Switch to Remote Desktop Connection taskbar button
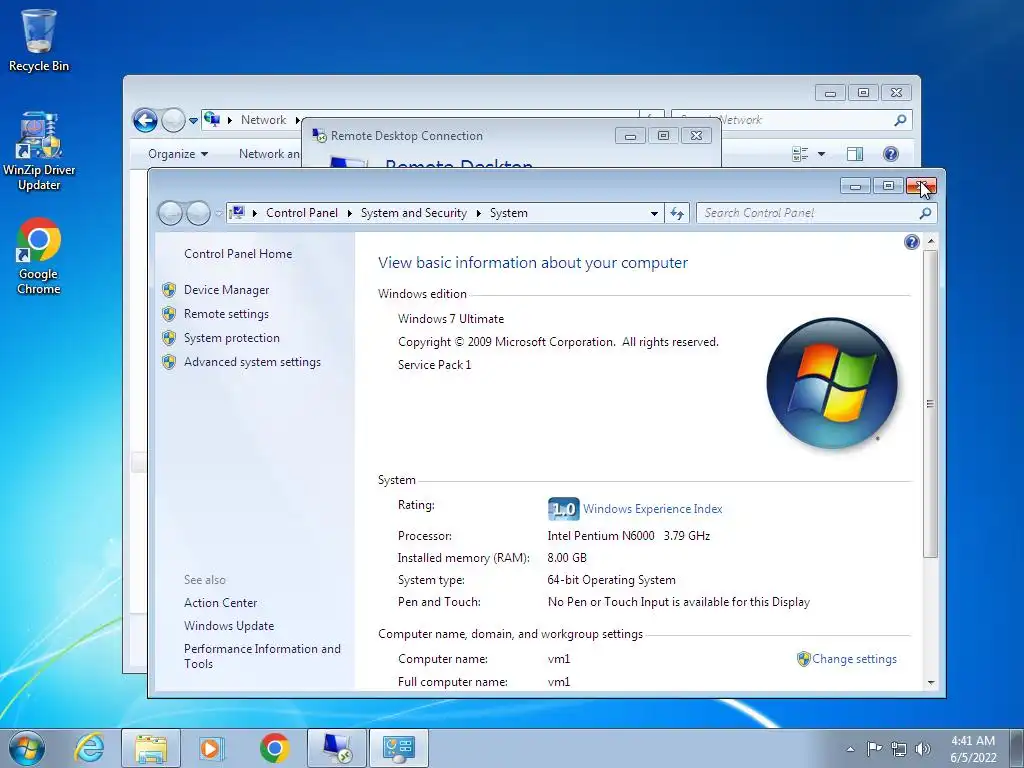 click(x=337, y=748)
